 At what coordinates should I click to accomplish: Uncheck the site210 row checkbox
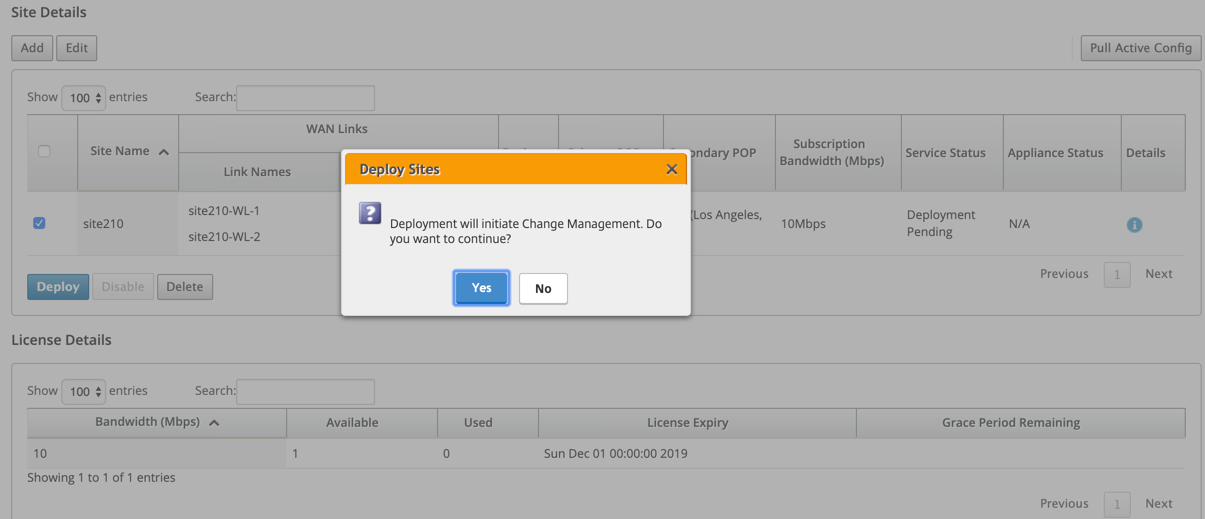pos(39,223)
